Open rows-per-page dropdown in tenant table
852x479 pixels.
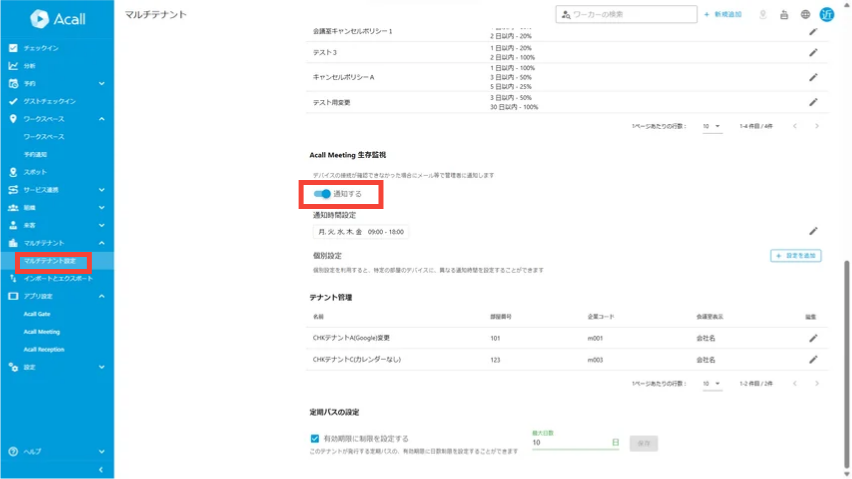click(712, 384)
